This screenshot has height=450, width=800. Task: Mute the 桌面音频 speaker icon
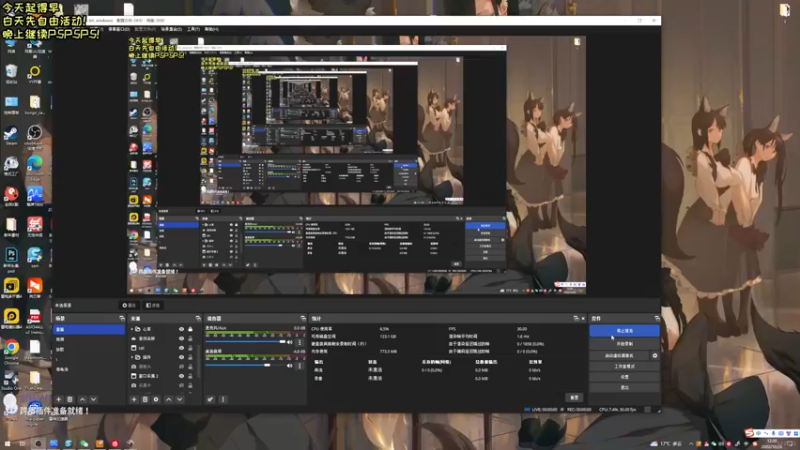(x=290, y=365)
